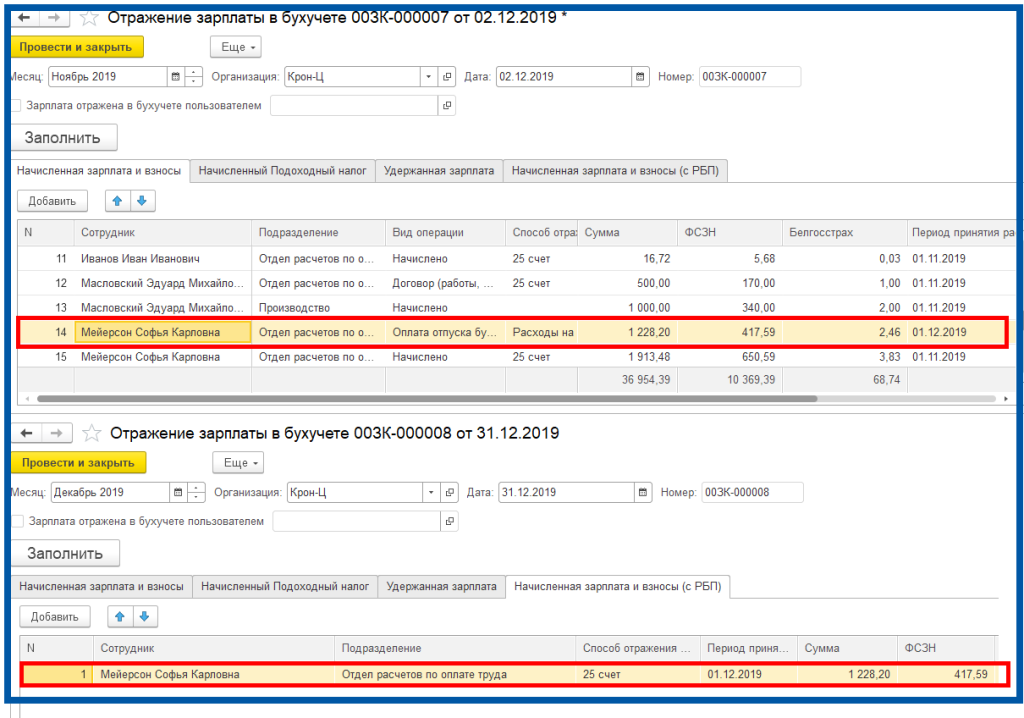The image size is (1024, 718).
Task: Click the move-up arrow in the upper table toolbar
Action: 118,201
